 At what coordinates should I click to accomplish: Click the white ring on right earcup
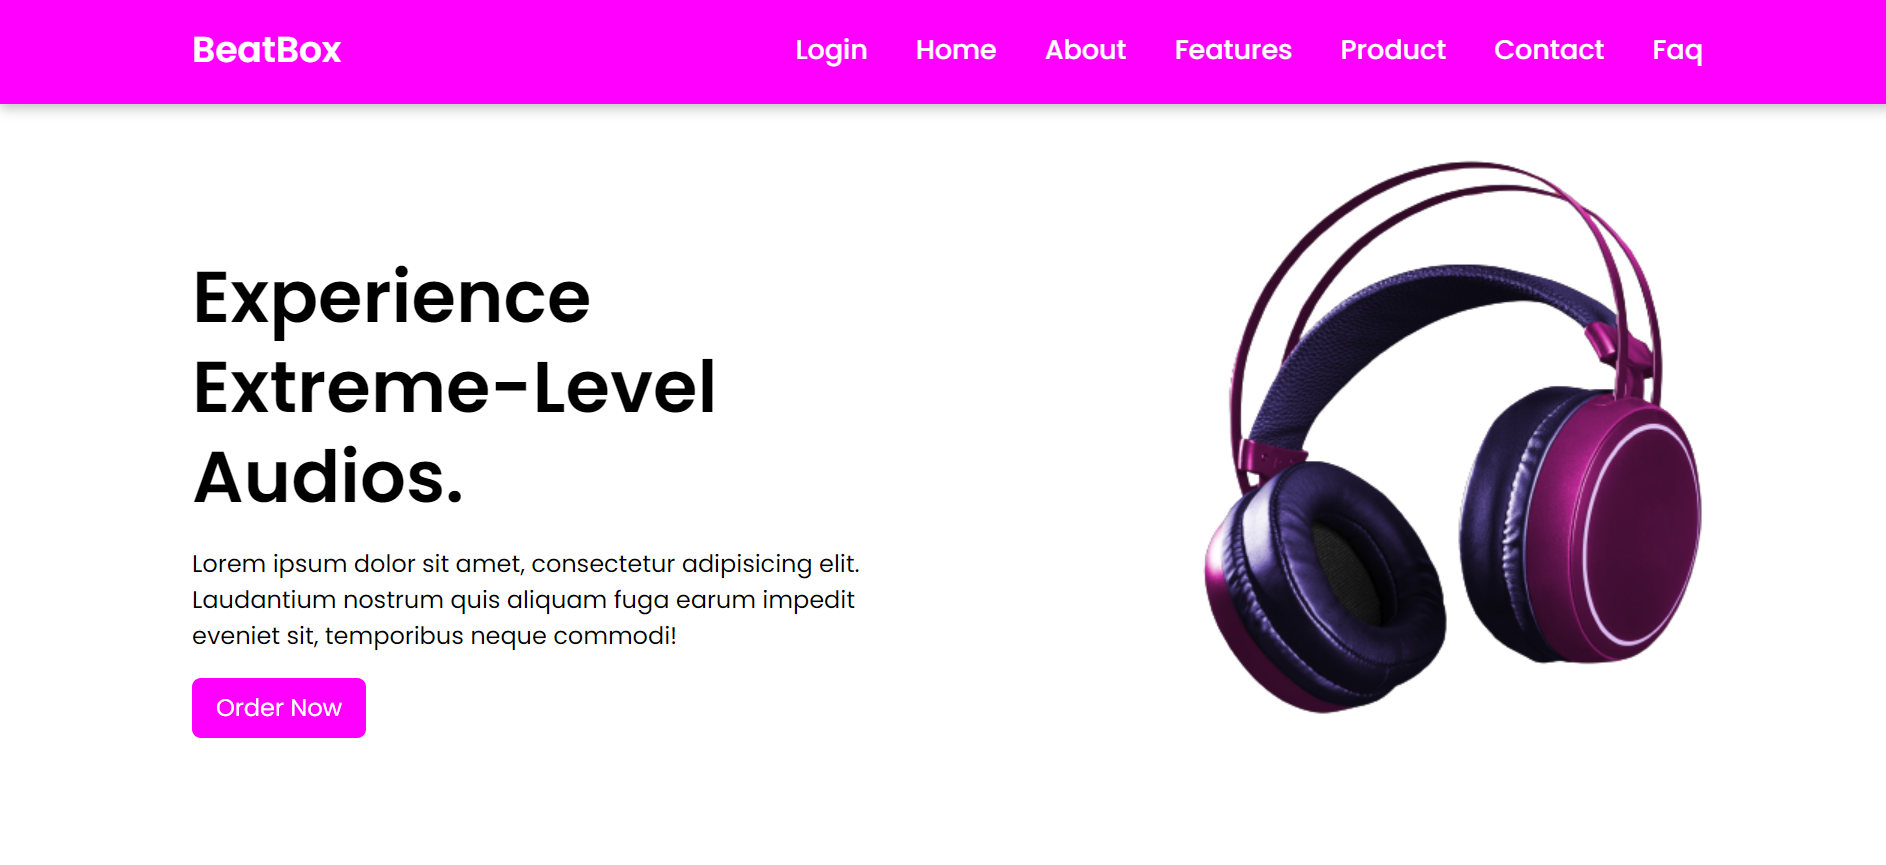tap(1640, 533)
